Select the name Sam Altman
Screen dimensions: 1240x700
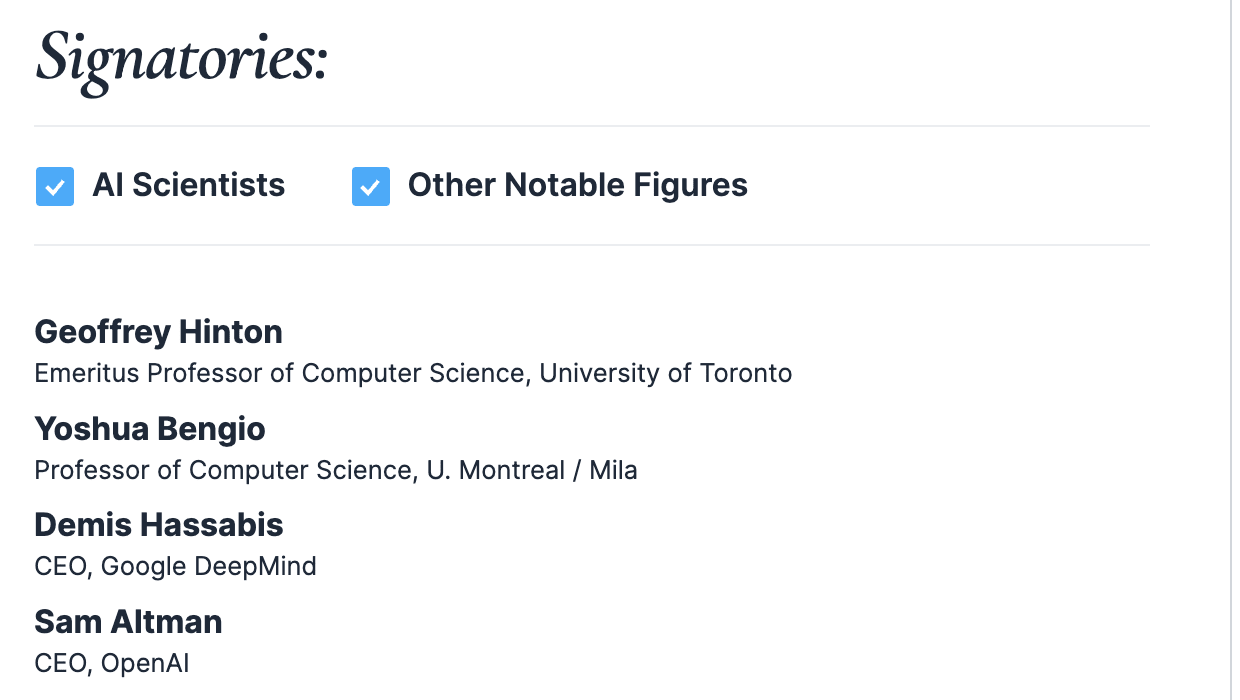128,622
